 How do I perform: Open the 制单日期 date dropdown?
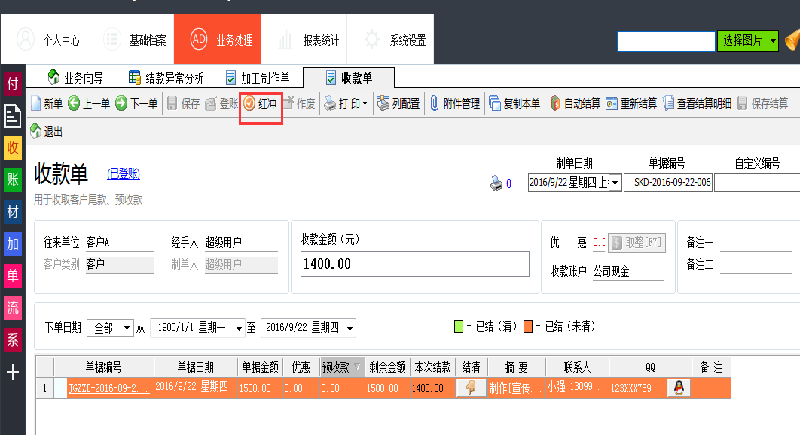coord(613,182)
